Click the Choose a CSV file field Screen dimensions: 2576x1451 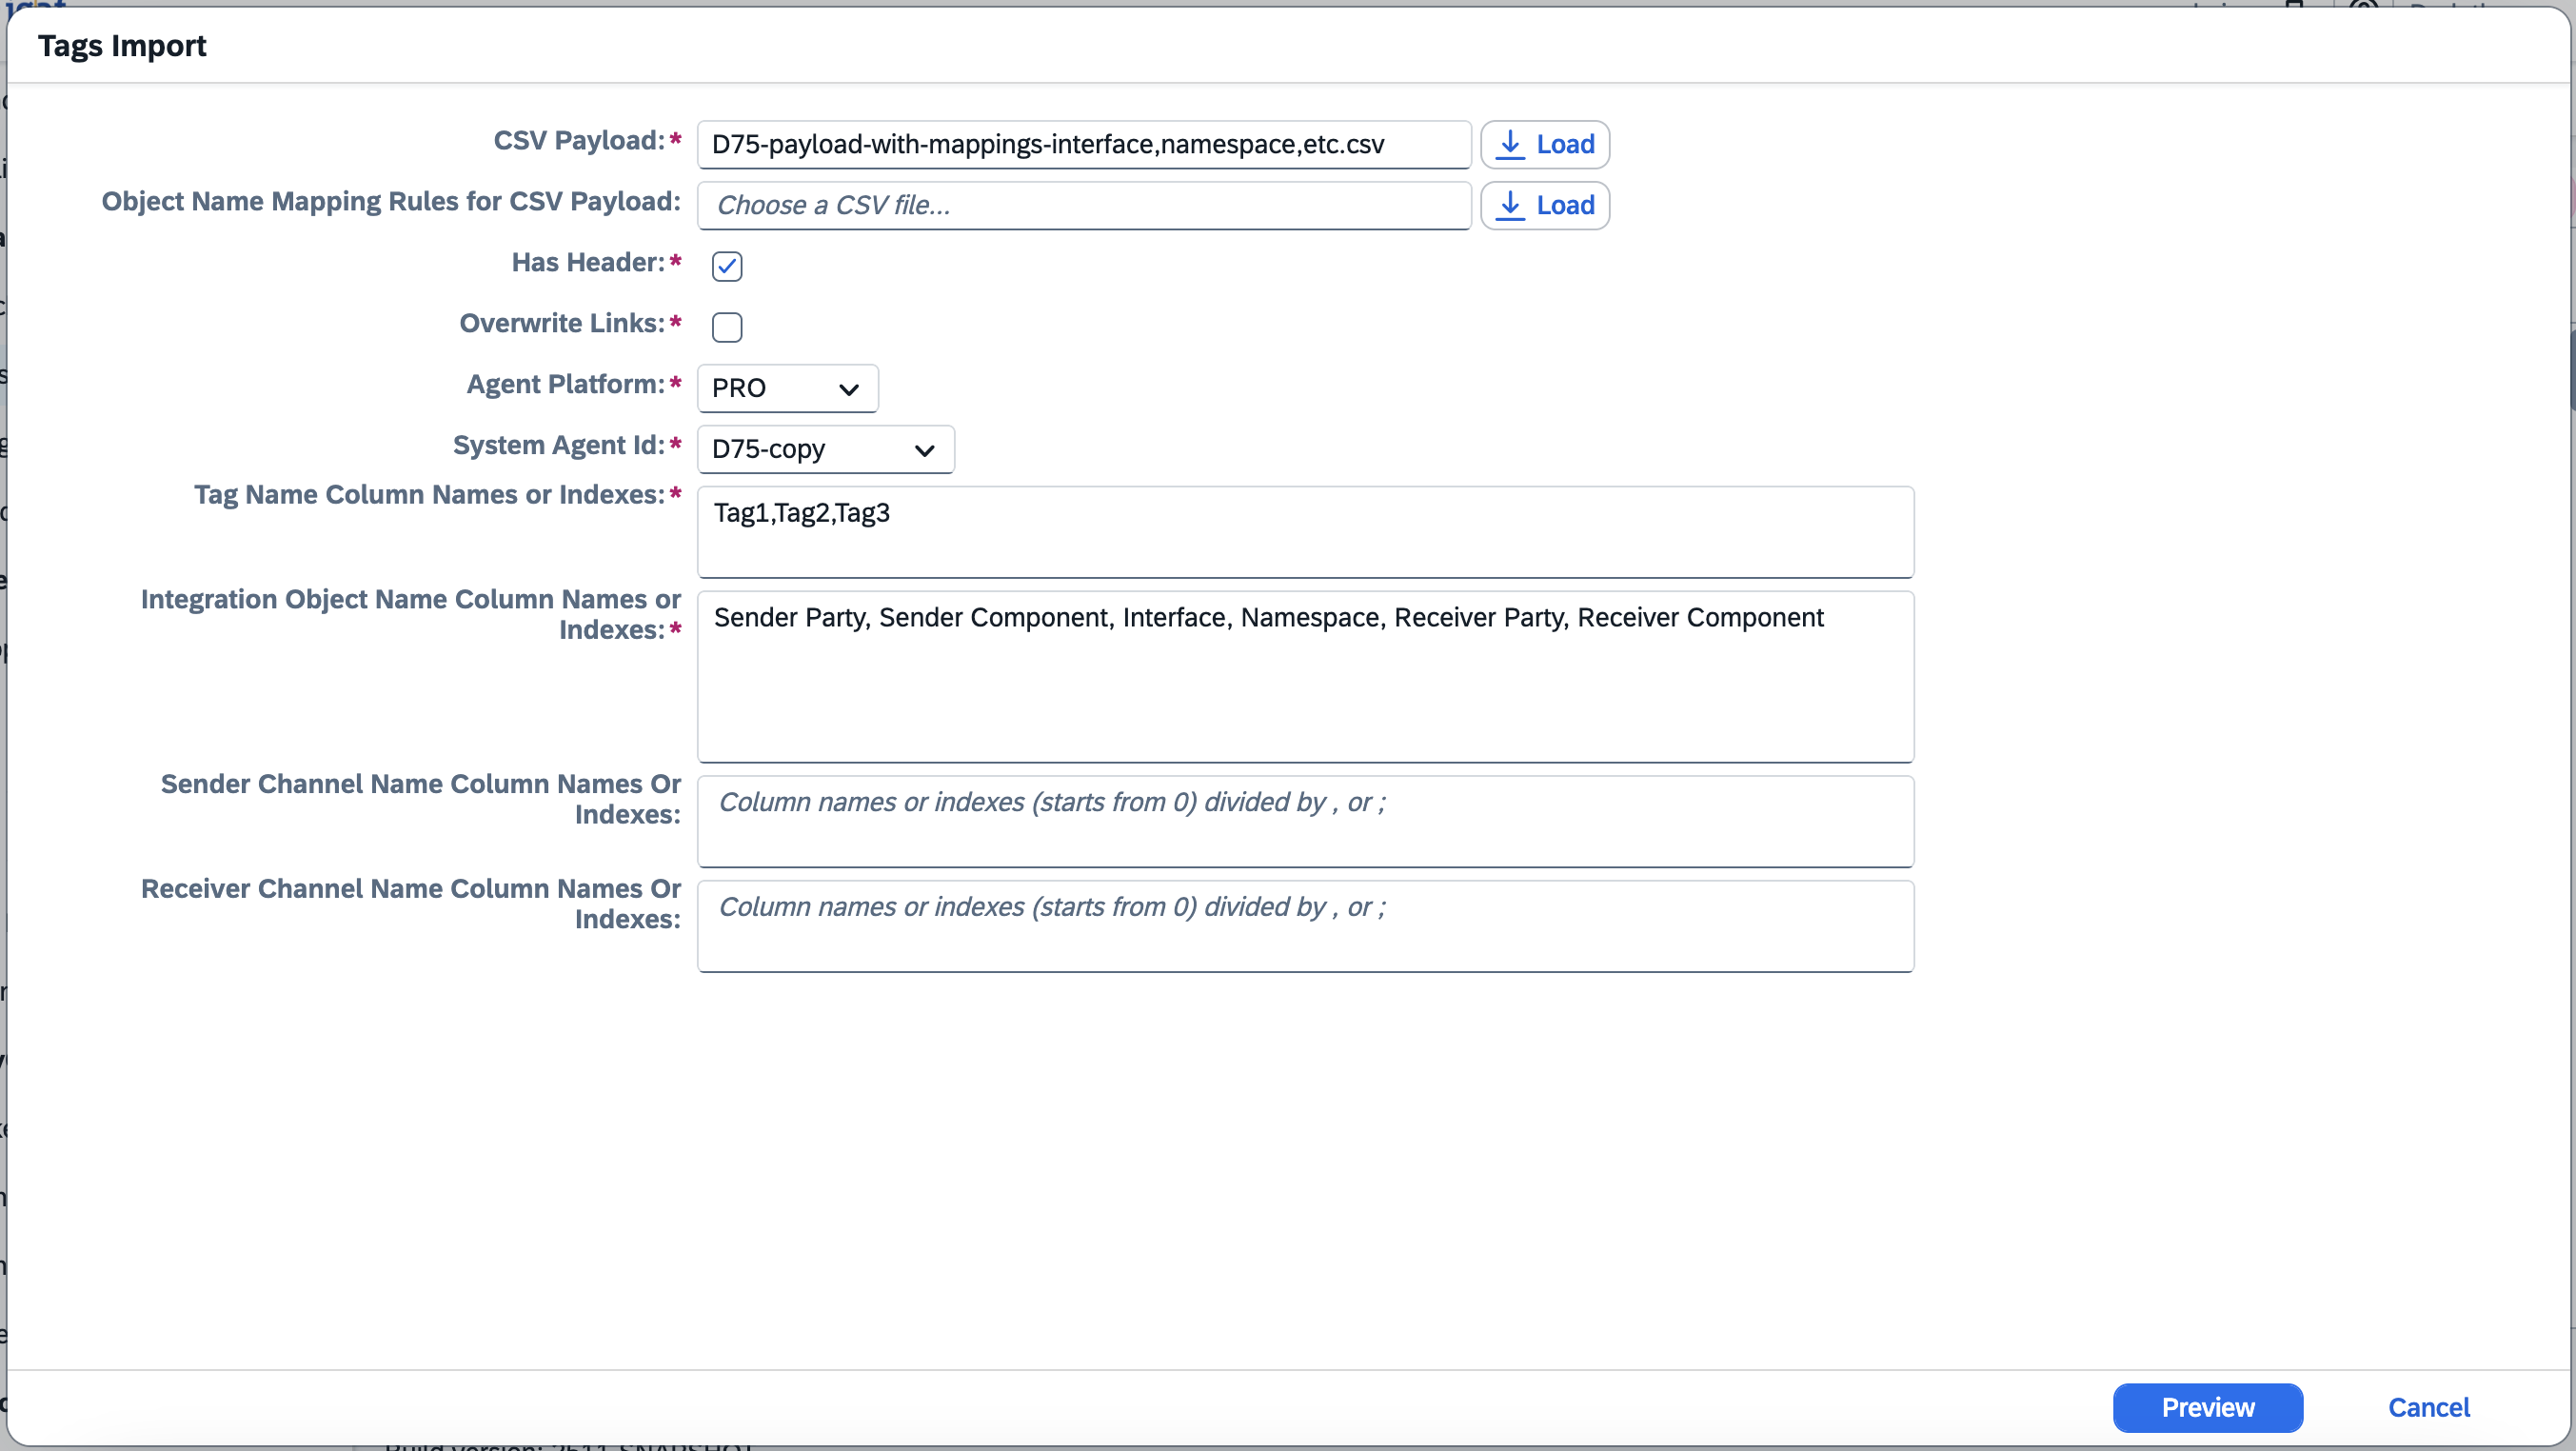pos(1083,206)
